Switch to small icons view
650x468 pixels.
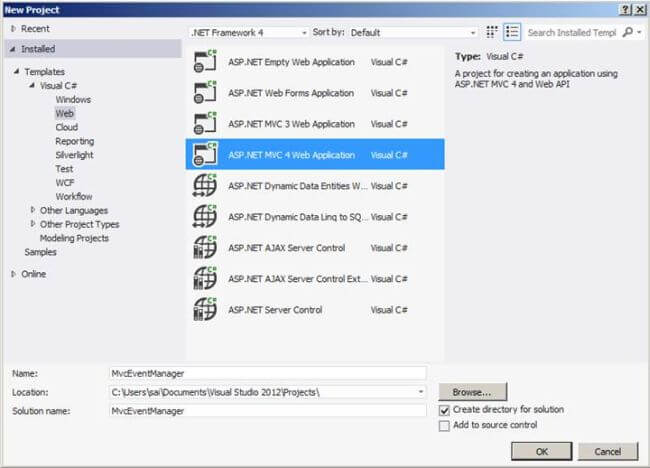click(492, 32)
